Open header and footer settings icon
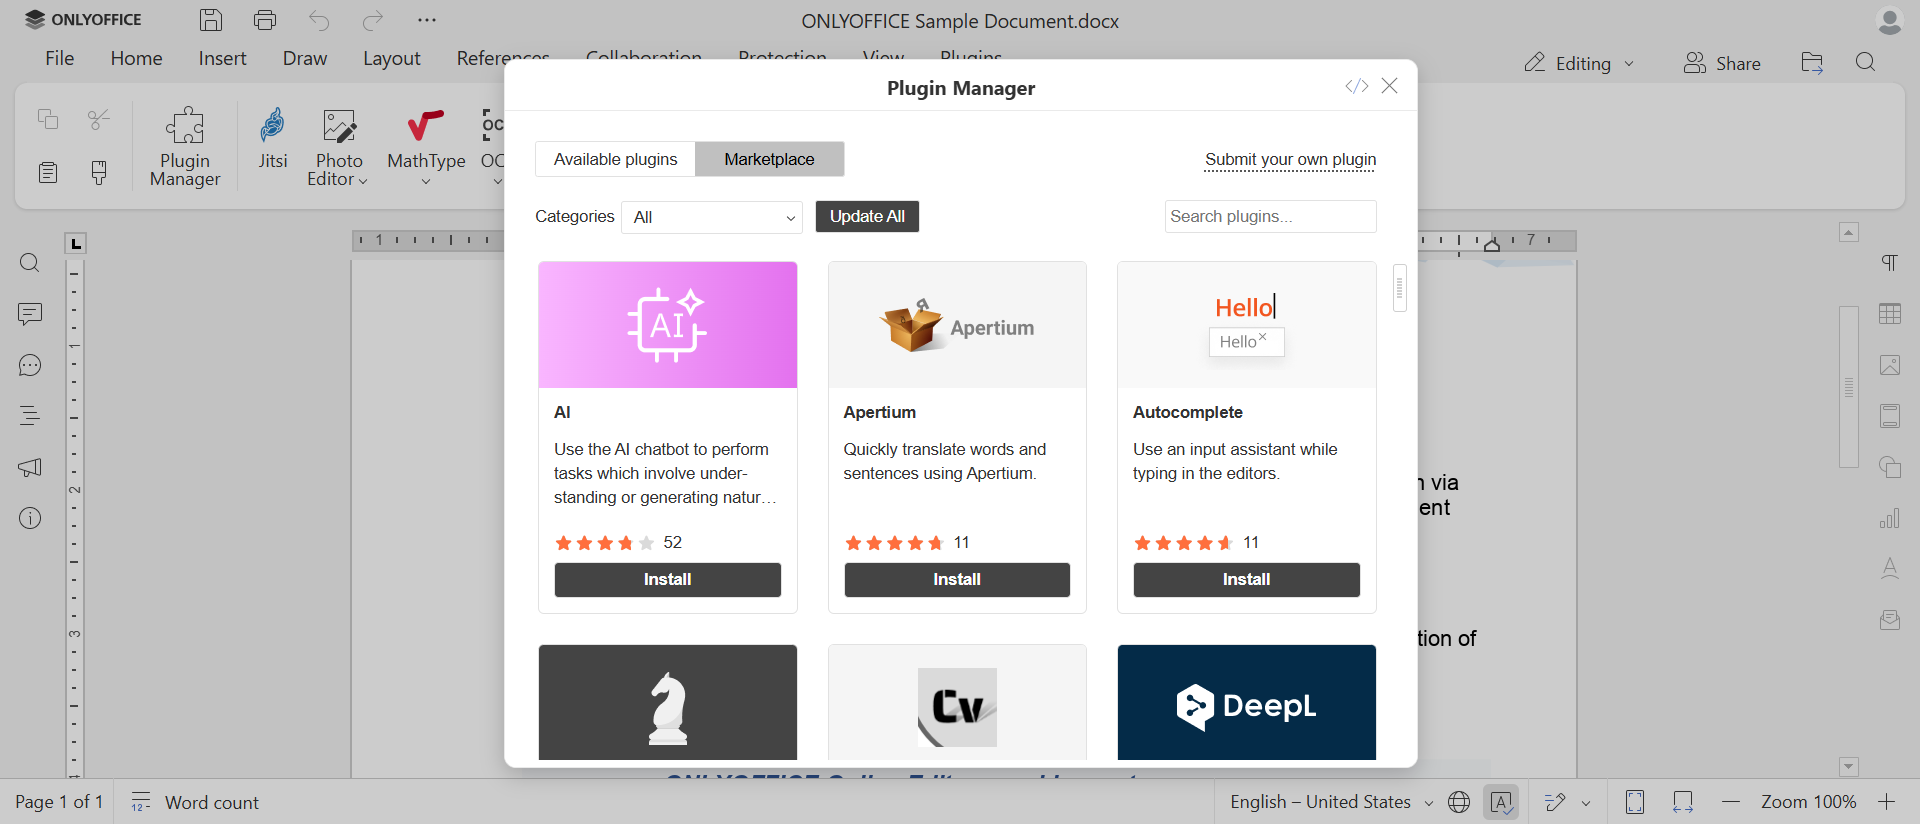 [1889, 416]
